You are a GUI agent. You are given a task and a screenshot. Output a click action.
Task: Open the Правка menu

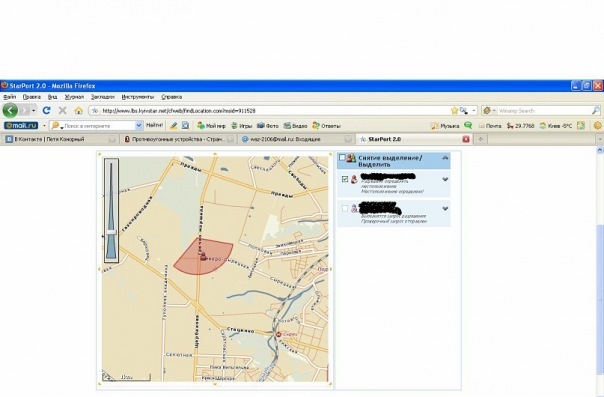pos(32,97)
